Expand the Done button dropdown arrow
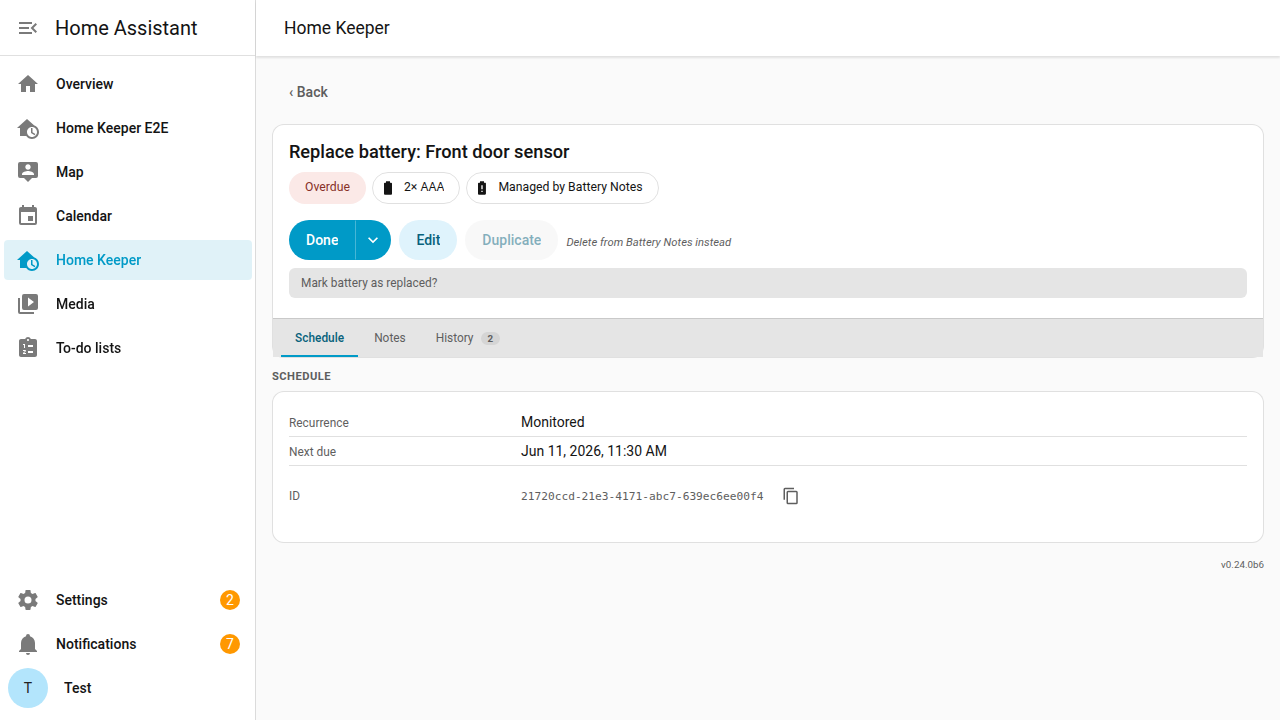The height and width of the screenshot is (720, 1280). coord(373,240)
